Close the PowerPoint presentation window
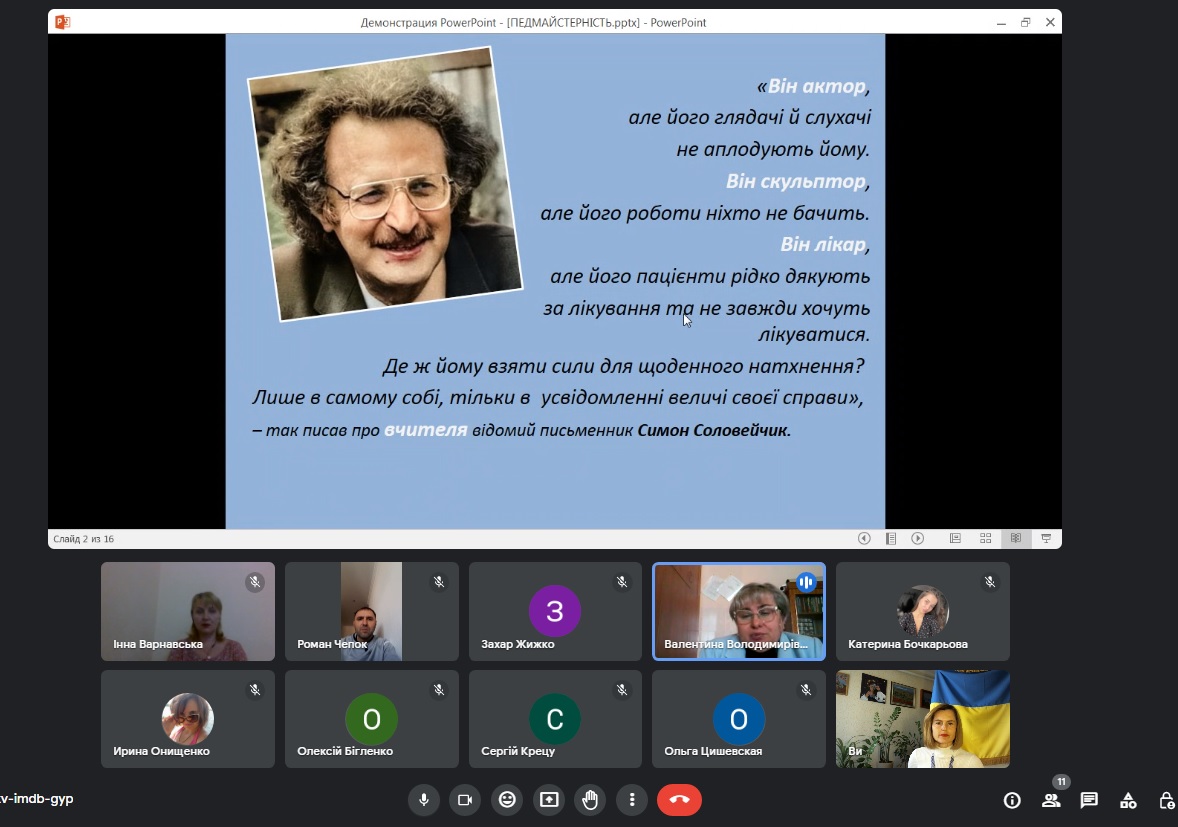The width and height of the screenshot is (1178, 827). pyautogui.click(x=1050, y=23)
